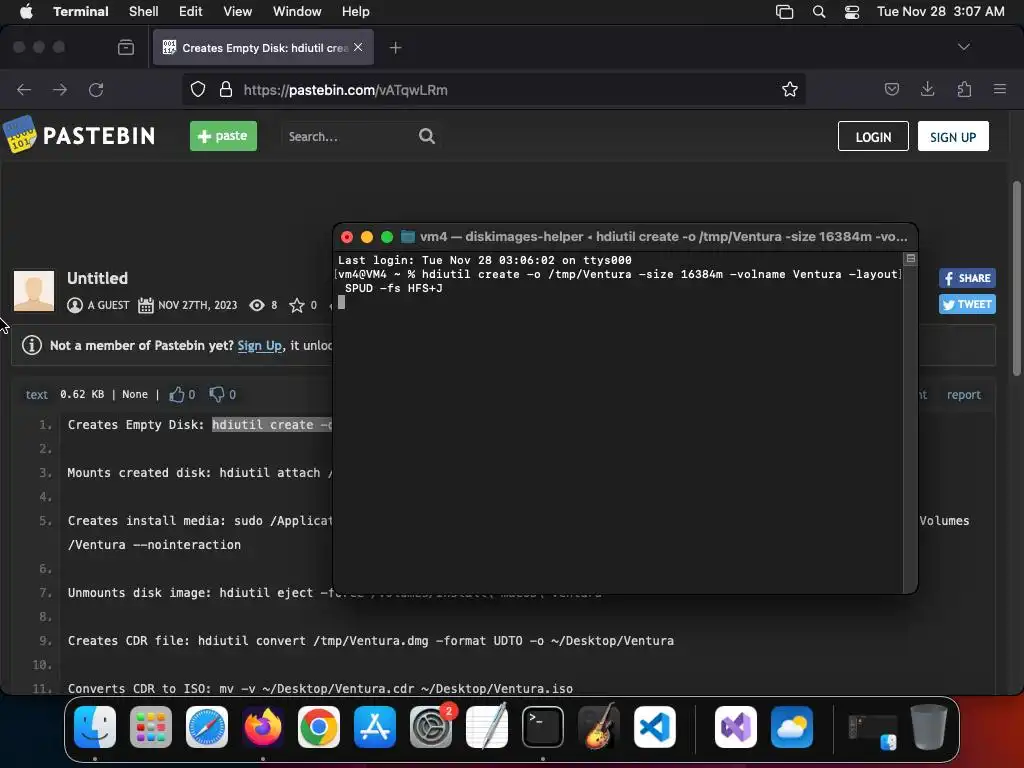1024x768 pixels.
Task: Click the text syntax link
Action: [x=37, y=394]
